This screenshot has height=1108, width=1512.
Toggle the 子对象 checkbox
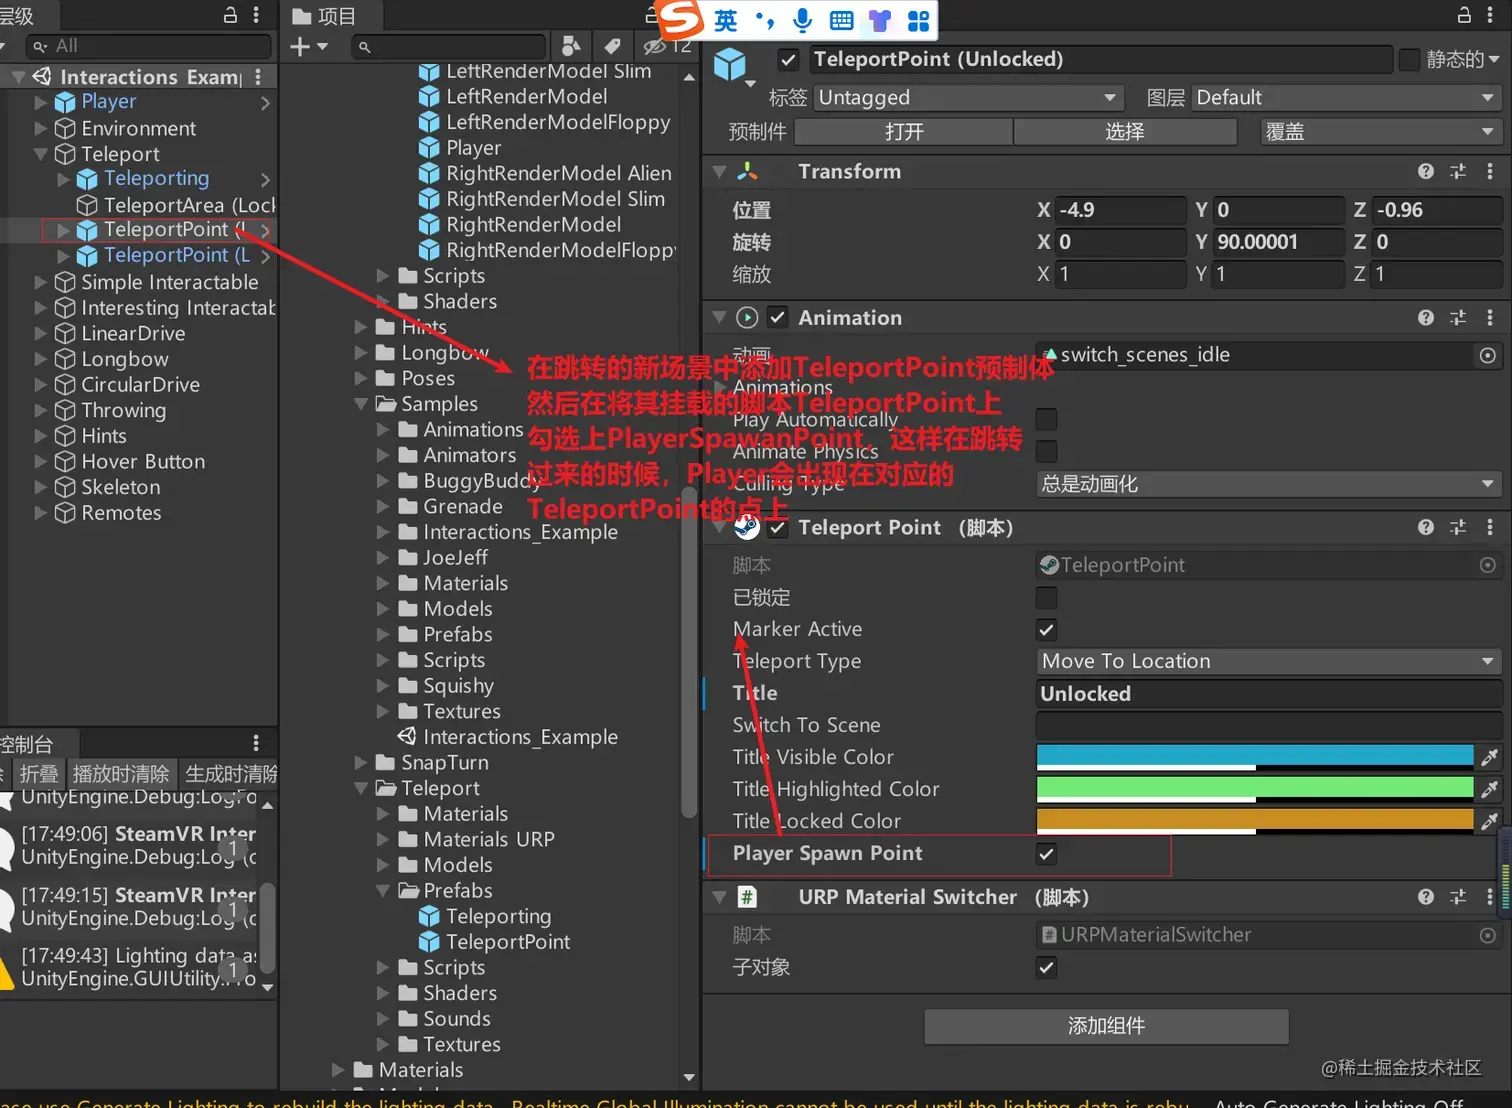tap(1047, 968)
